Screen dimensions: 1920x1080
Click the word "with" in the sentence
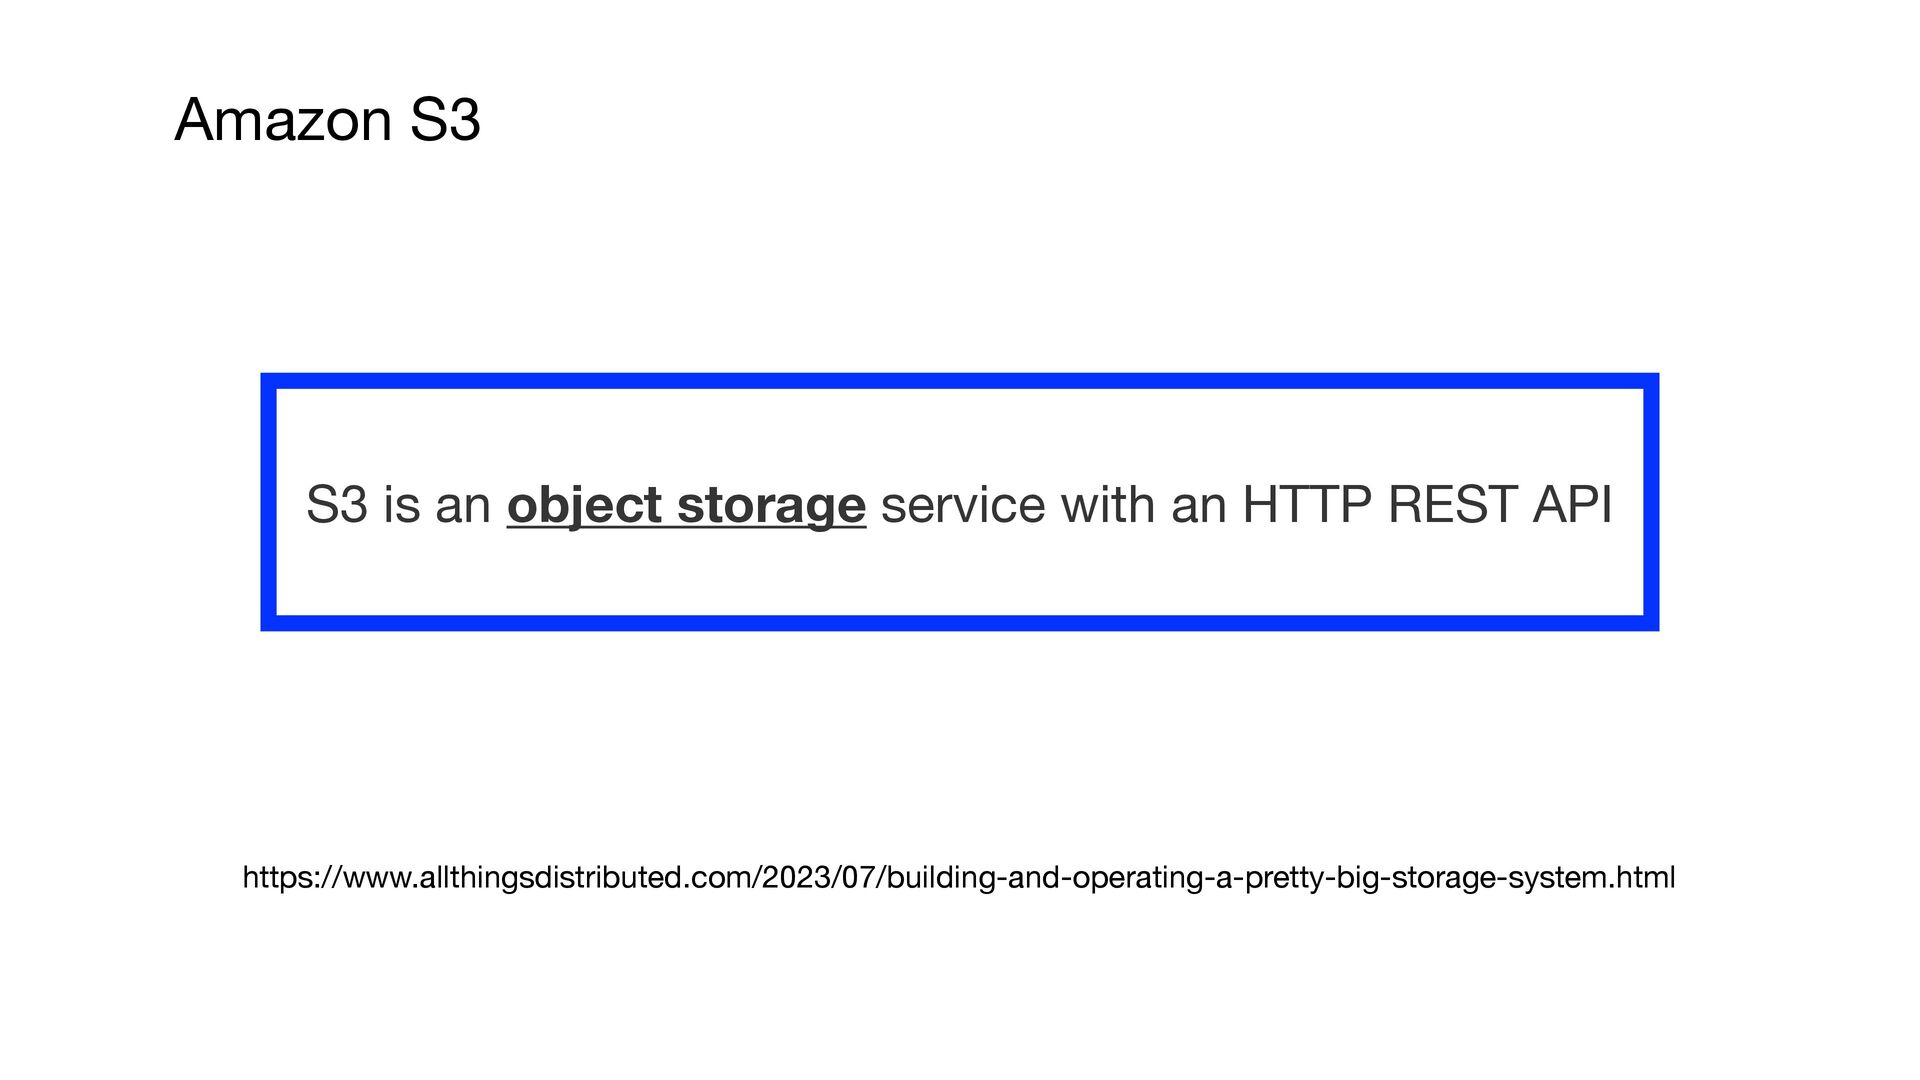point(1108,504)
